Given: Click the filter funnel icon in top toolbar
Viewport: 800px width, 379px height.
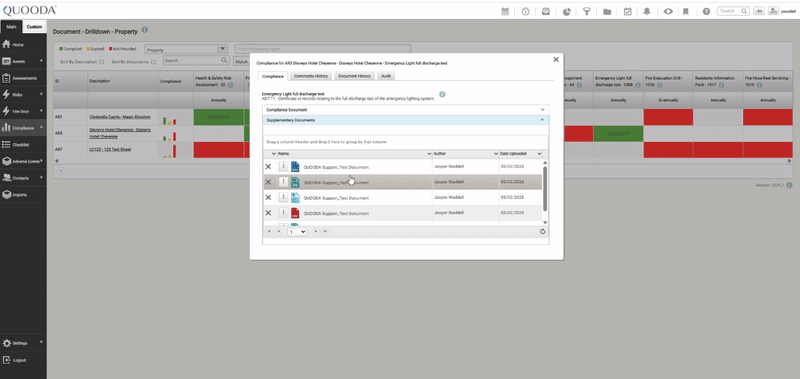Looking at the screenshot, I should pyautogui.click(x=587, y=11).
